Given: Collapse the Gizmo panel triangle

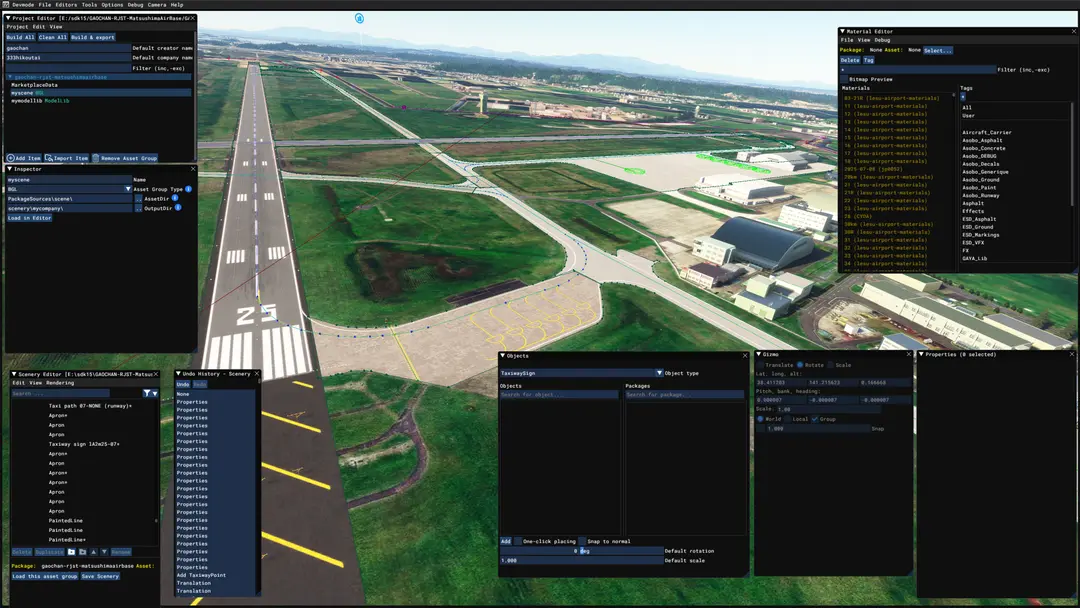Looking at the screenshot, I should click(x=759, y=354).
